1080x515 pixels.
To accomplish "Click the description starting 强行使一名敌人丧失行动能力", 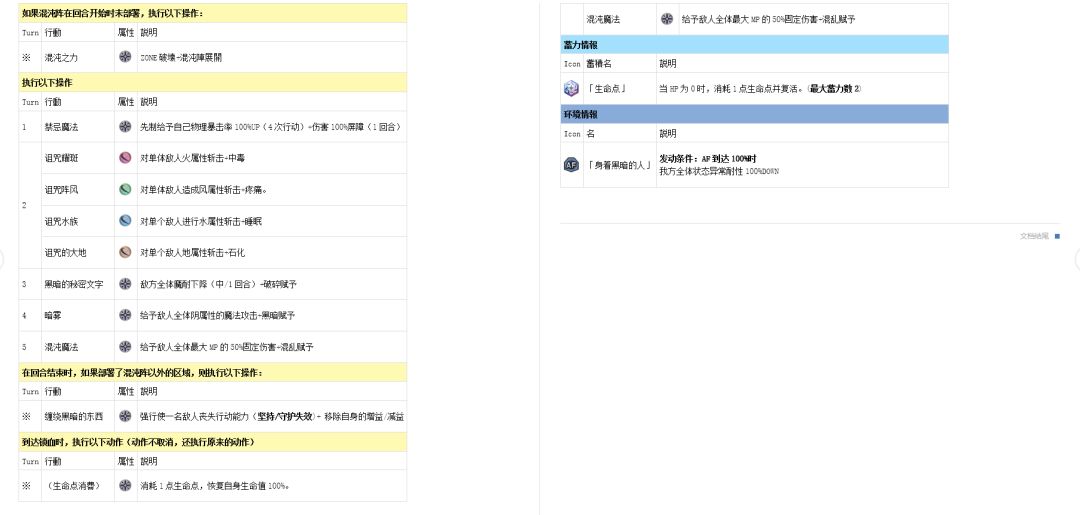I will 272,417.
